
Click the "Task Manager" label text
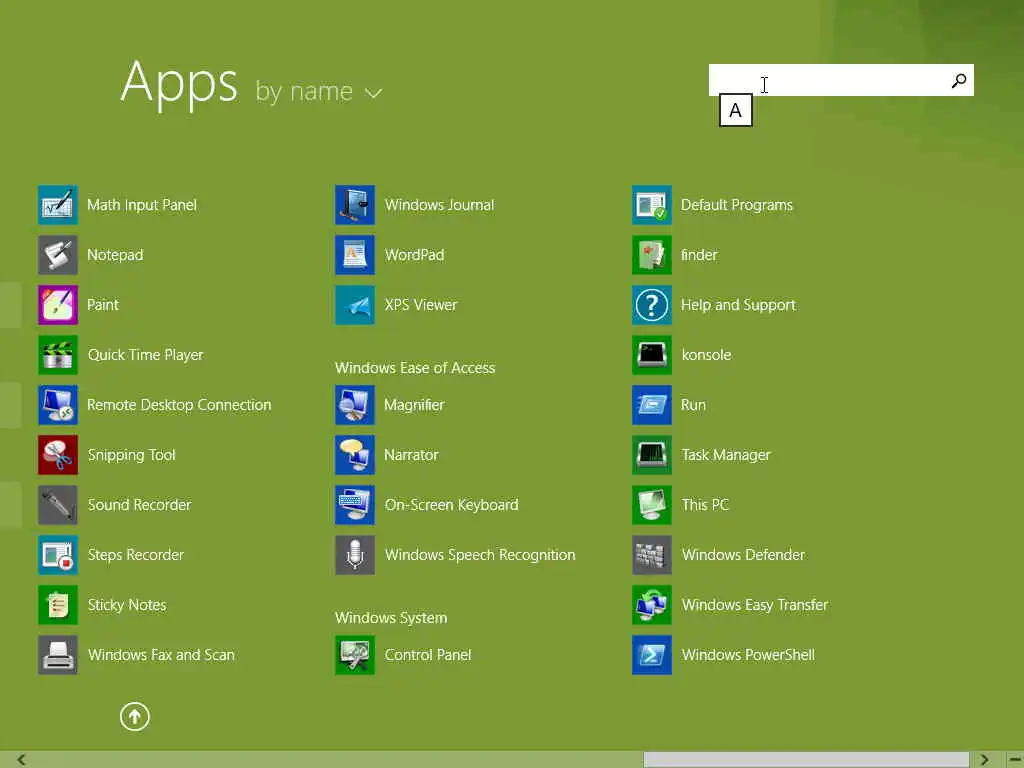726,455
